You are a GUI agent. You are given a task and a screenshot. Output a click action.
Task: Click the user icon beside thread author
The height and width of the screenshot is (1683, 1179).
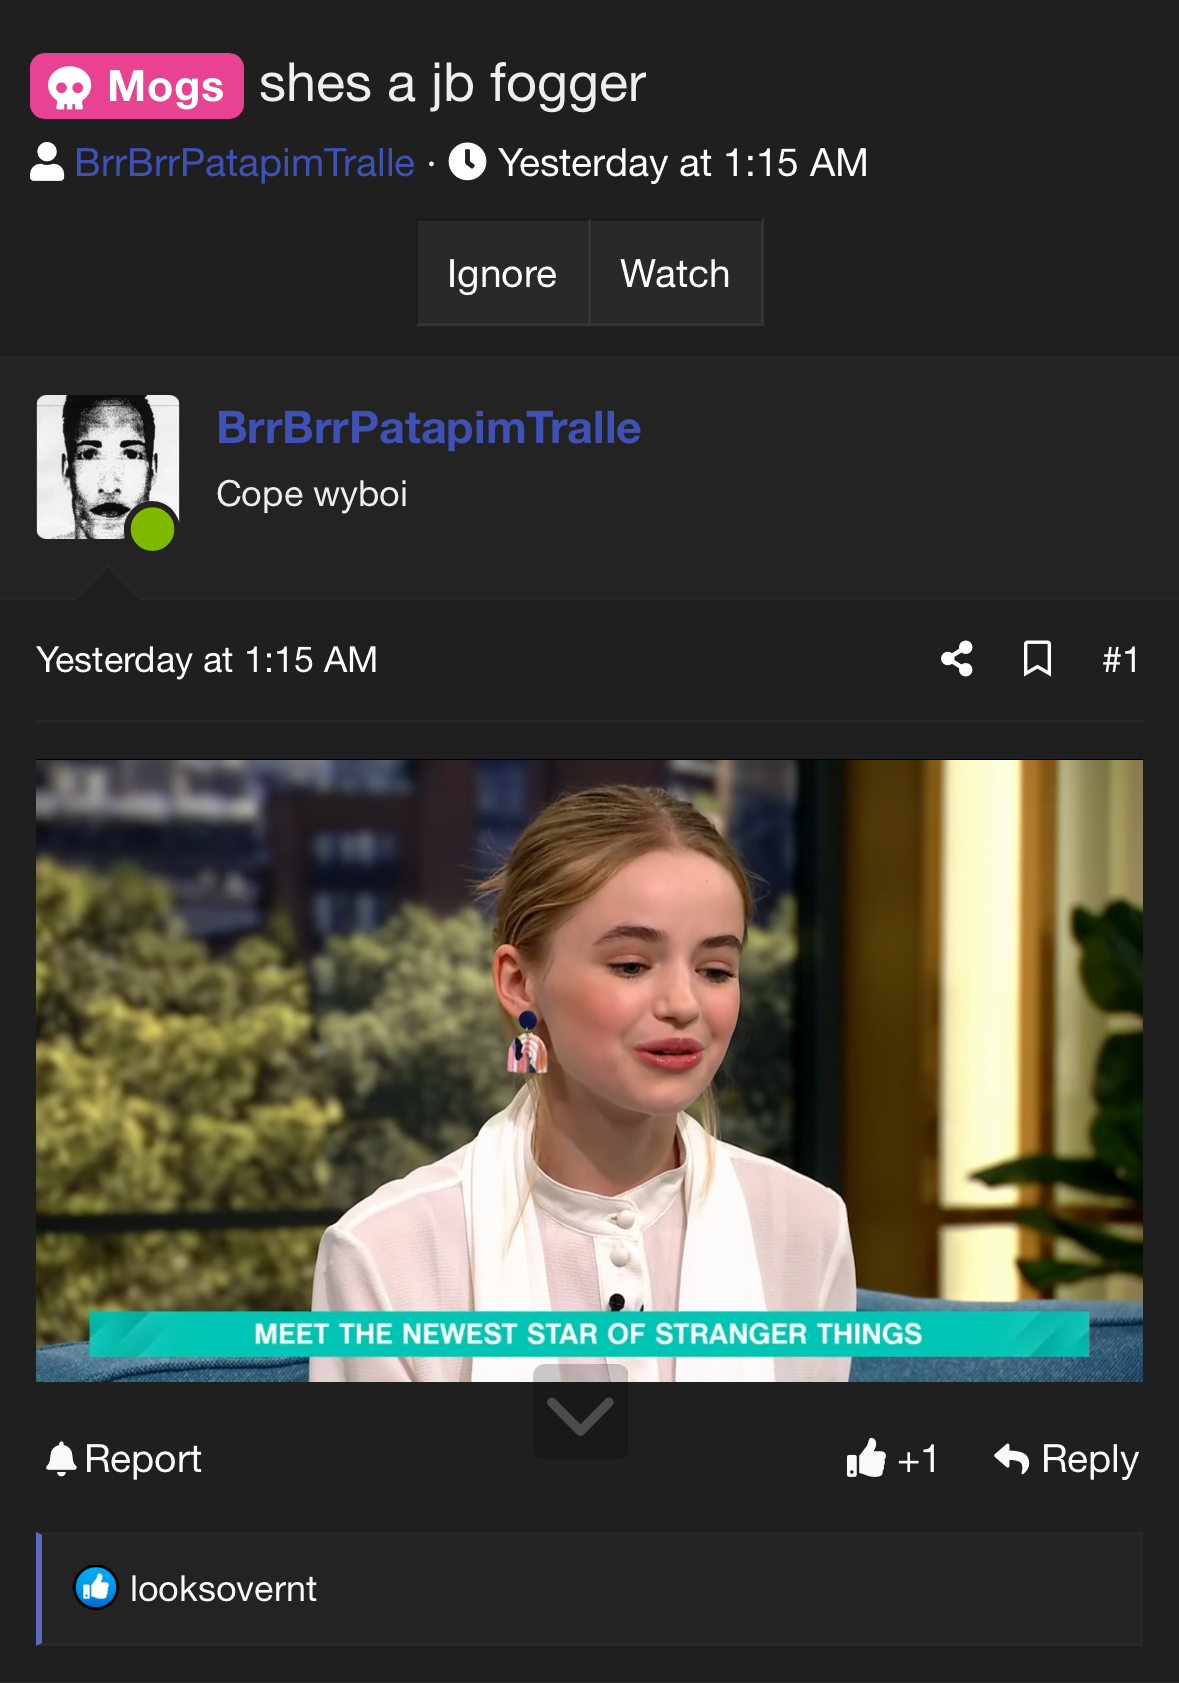point(47,162)
